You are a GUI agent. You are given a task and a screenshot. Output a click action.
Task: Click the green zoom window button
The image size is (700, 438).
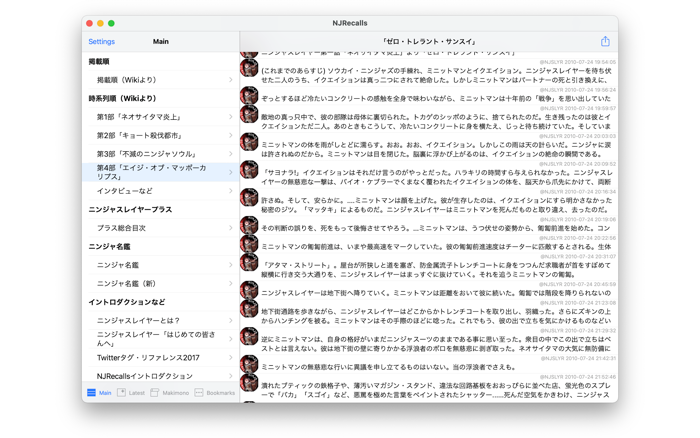point(111,23)
